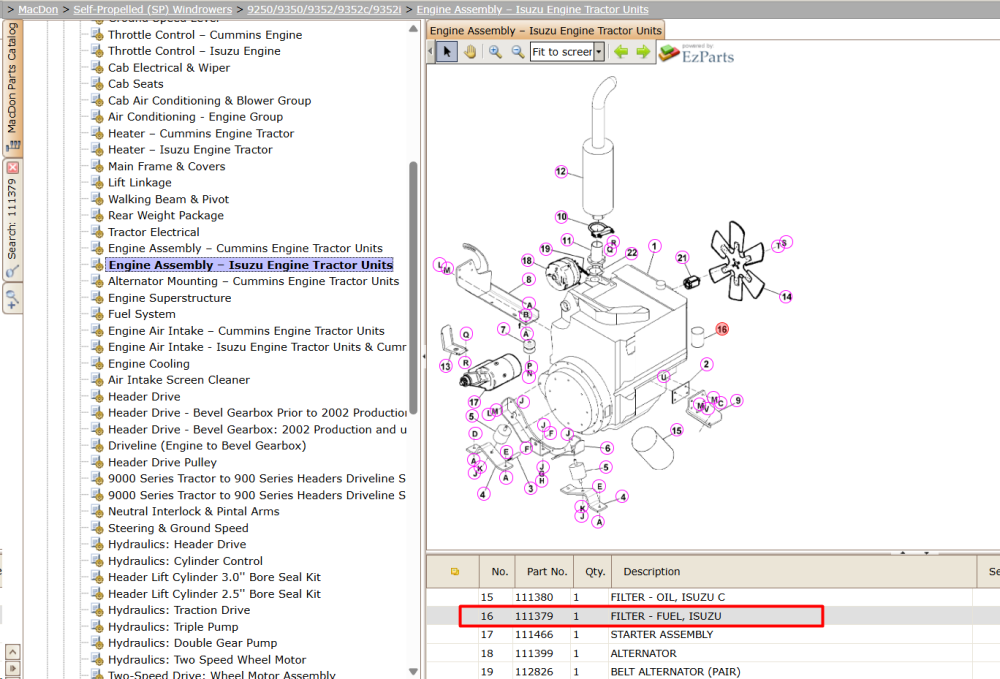Screen dimensions: 1000x679
Task: Open Cab Electrical & Wiper
Action: (x=168, y=68)
